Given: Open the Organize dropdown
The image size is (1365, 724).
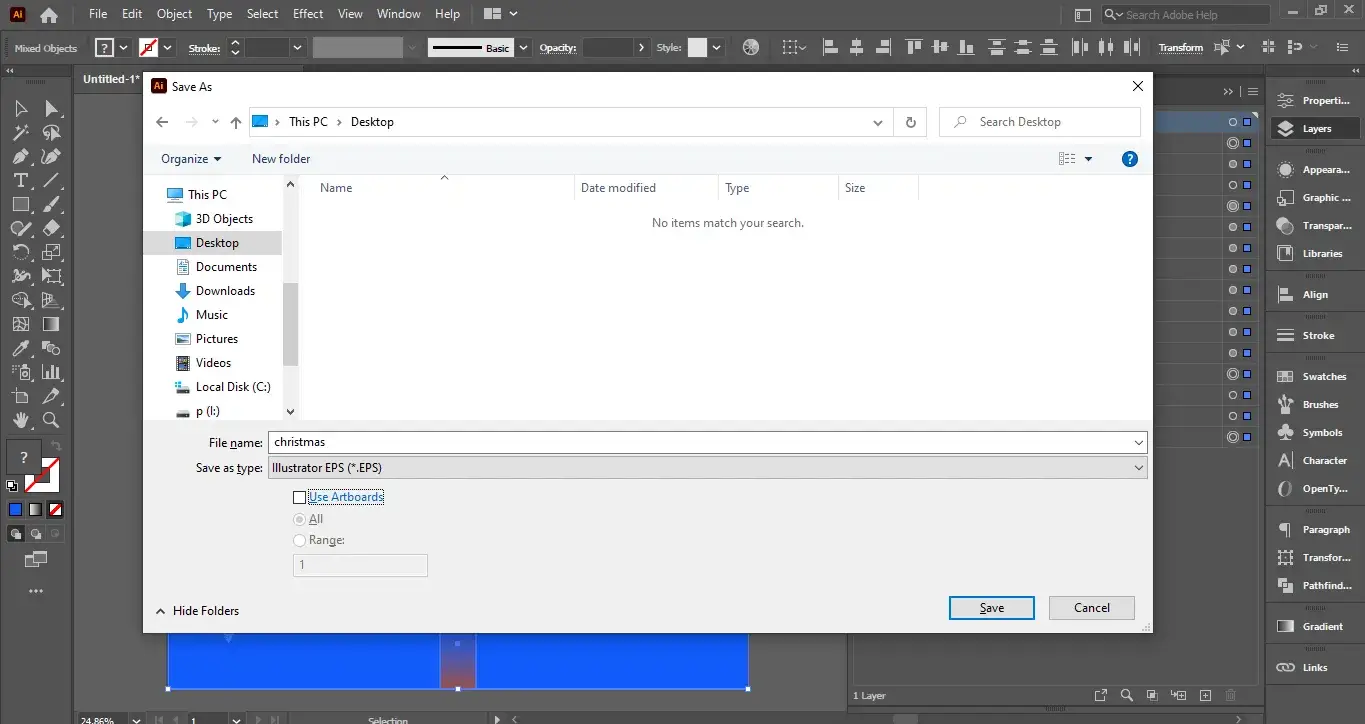Looking at the screenshot, I should (x=190, y=158).
